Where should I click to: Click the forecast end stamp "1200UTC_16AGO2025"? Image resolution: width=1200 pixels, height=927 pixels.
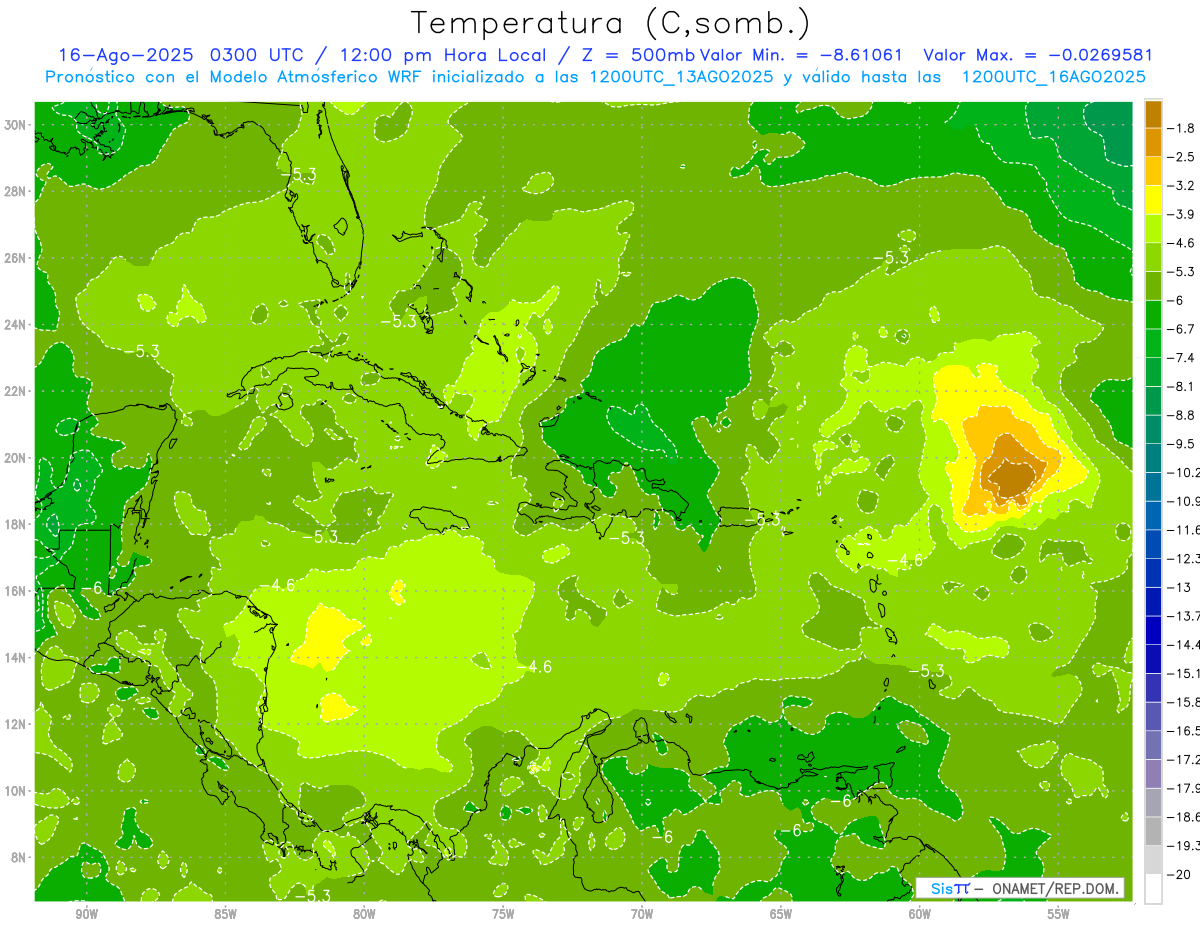(1053, 77)
